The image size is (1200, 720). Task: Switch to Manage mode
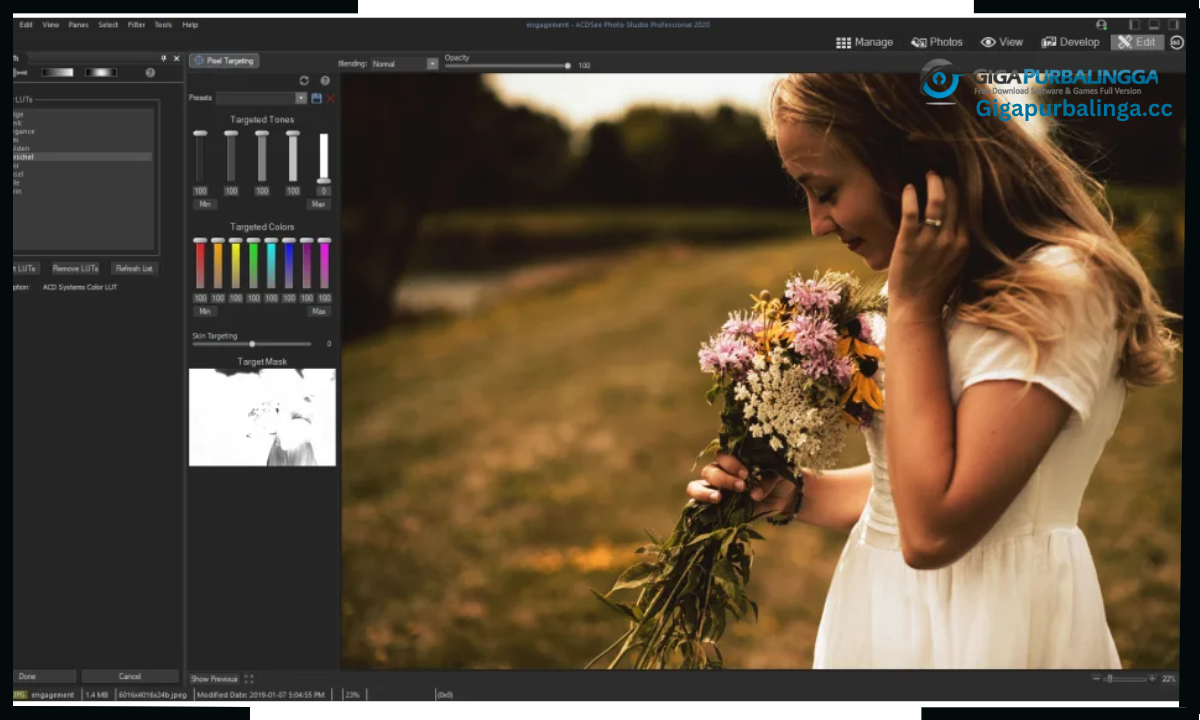point(864,42)
